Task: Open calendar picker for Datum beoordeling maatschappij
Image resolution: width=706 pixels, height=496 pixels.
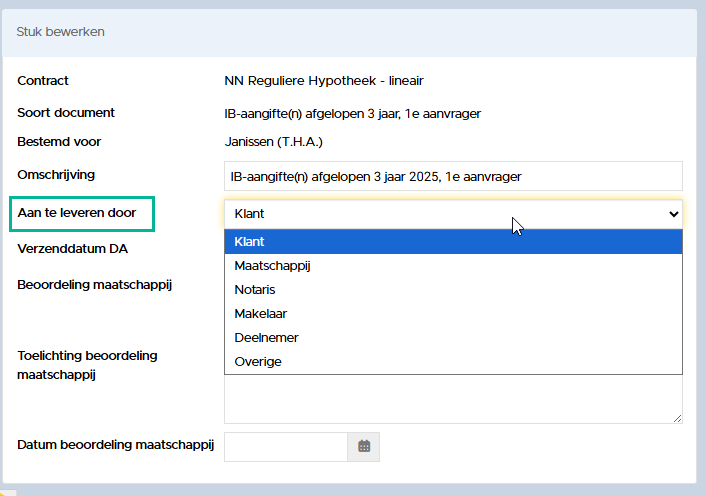Action: tap(364, 446)
